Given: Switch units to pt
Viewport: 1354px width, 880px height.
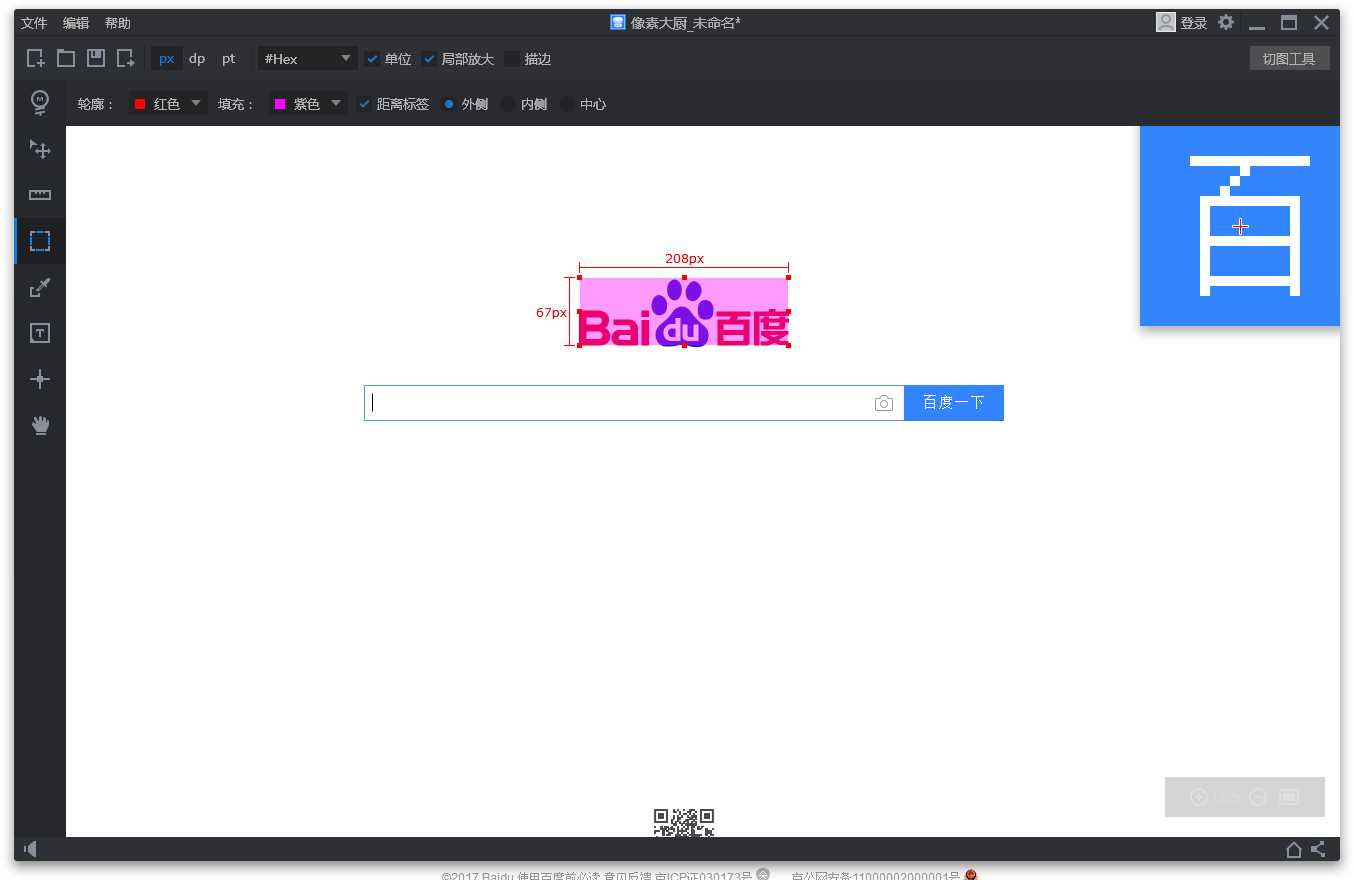Looking at the screenshot, I should [x=229, y=59].
